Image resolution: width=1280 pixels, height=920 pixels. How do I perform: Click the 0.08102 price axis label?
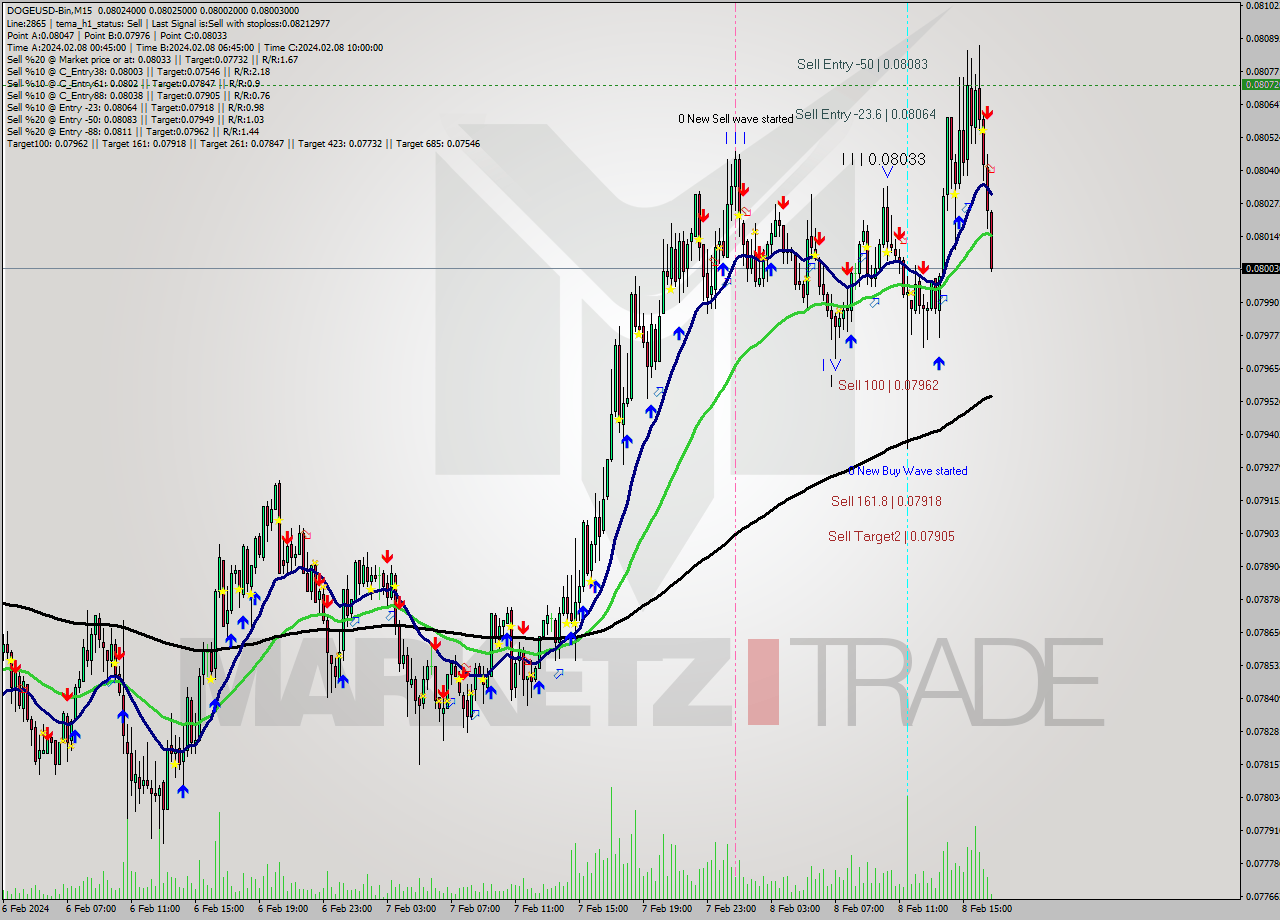[1262, 5]
